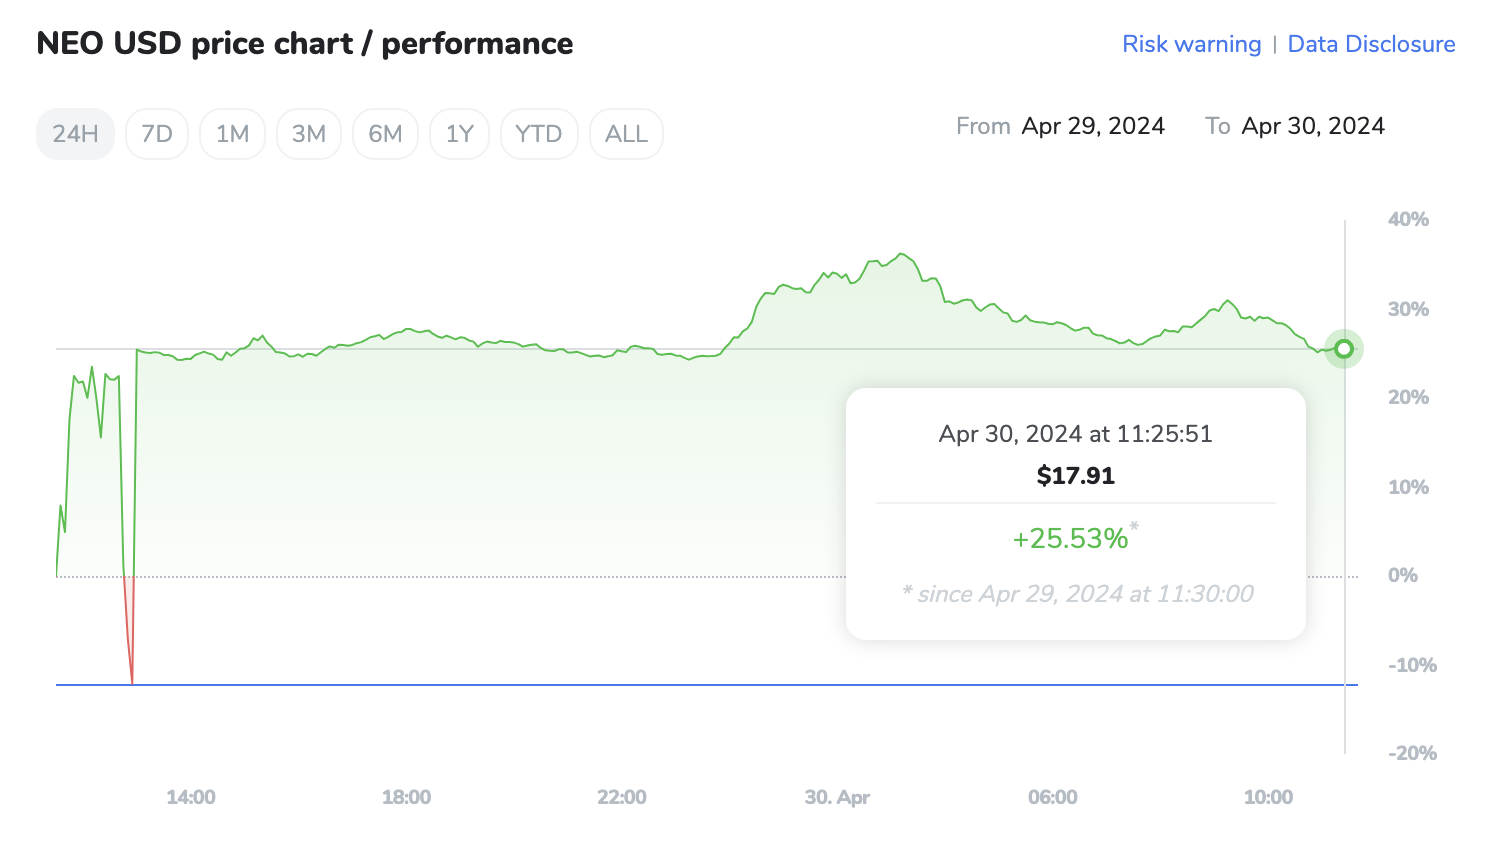The height and width of the screenshot is (856, 1488).
Task: Click the tooltip showing $17.91 price
Action: (x=1075, y=475)
